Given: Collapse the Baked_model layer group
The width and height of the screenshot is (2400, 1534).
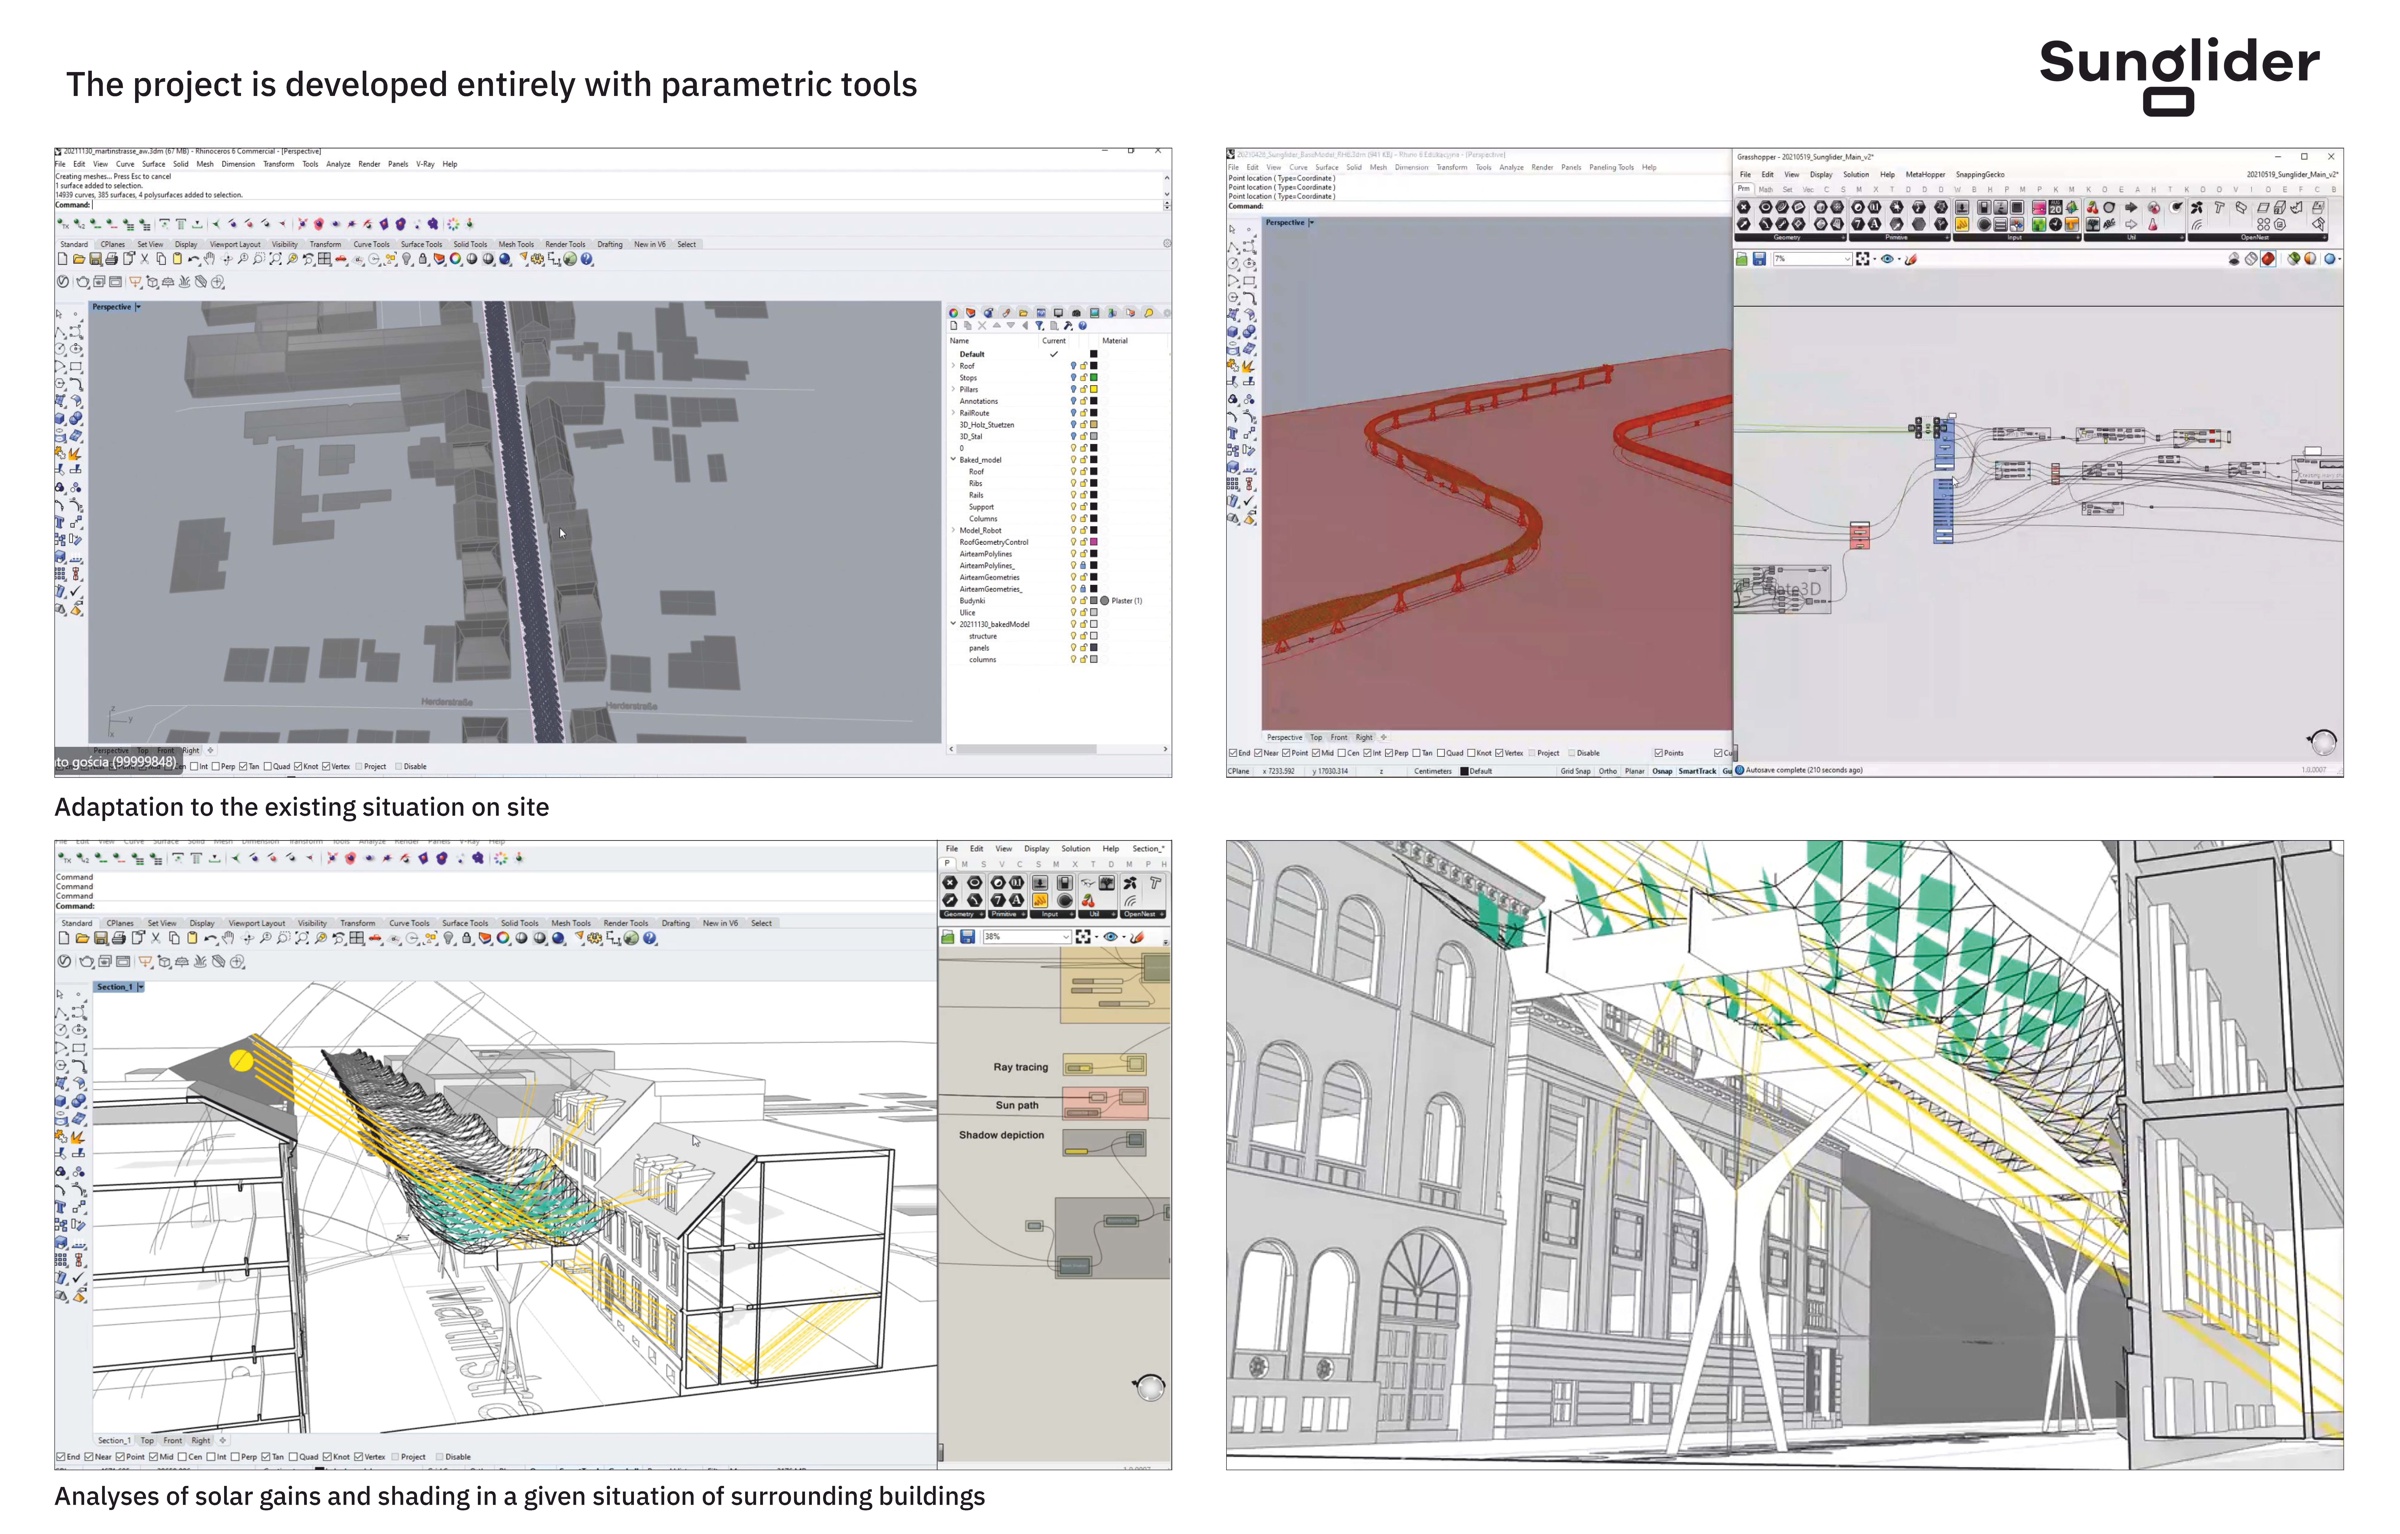Looking at the screenshot, I should [x=953, y=460].
